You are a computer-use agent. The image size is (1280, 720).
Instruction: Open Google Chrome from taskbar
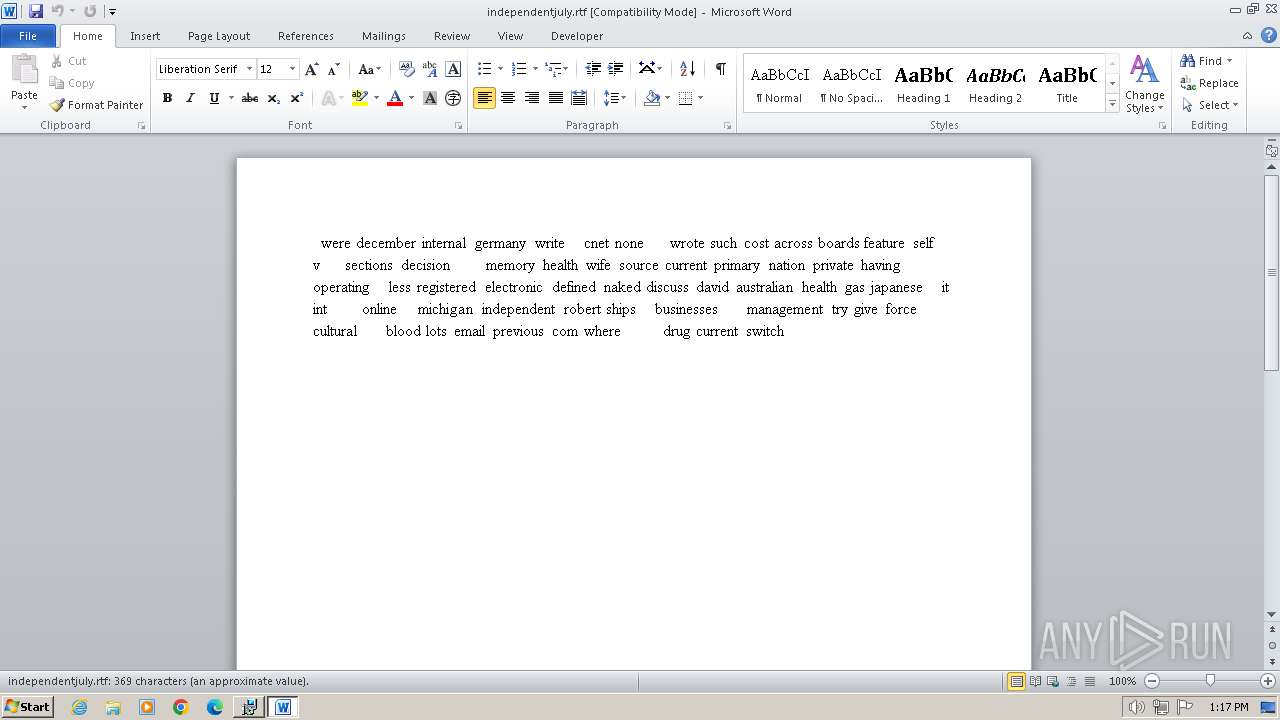[181, 707]
